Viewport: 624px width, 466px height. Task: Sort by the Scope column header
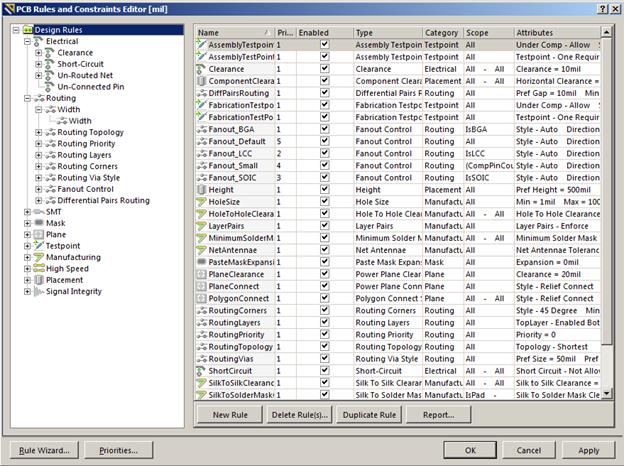[x=488, y=33]
